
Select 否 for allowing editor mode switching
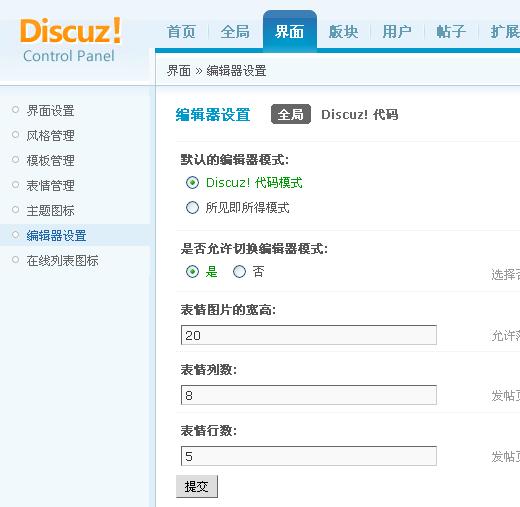239,272
